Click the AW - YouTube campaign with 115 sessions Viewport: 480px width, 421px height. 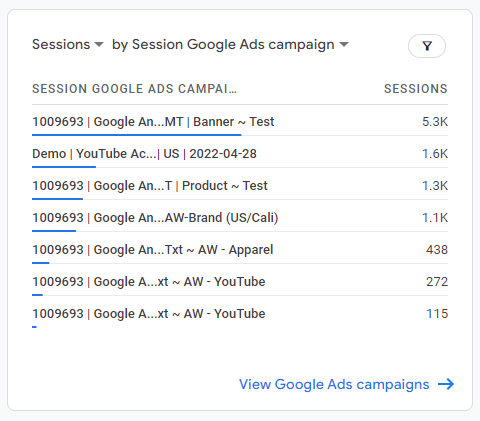(x=240, y=314)
